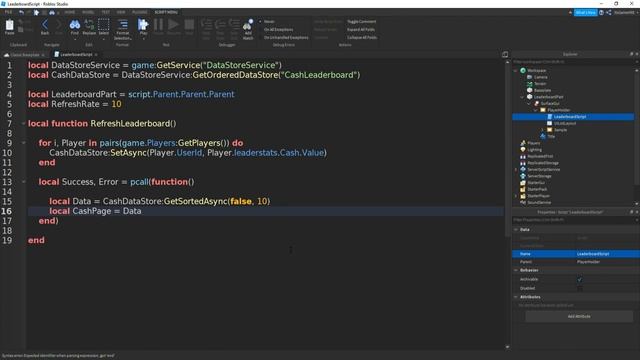
Task: Toggle the Archivable checkbox
Action: coord(580,280)
